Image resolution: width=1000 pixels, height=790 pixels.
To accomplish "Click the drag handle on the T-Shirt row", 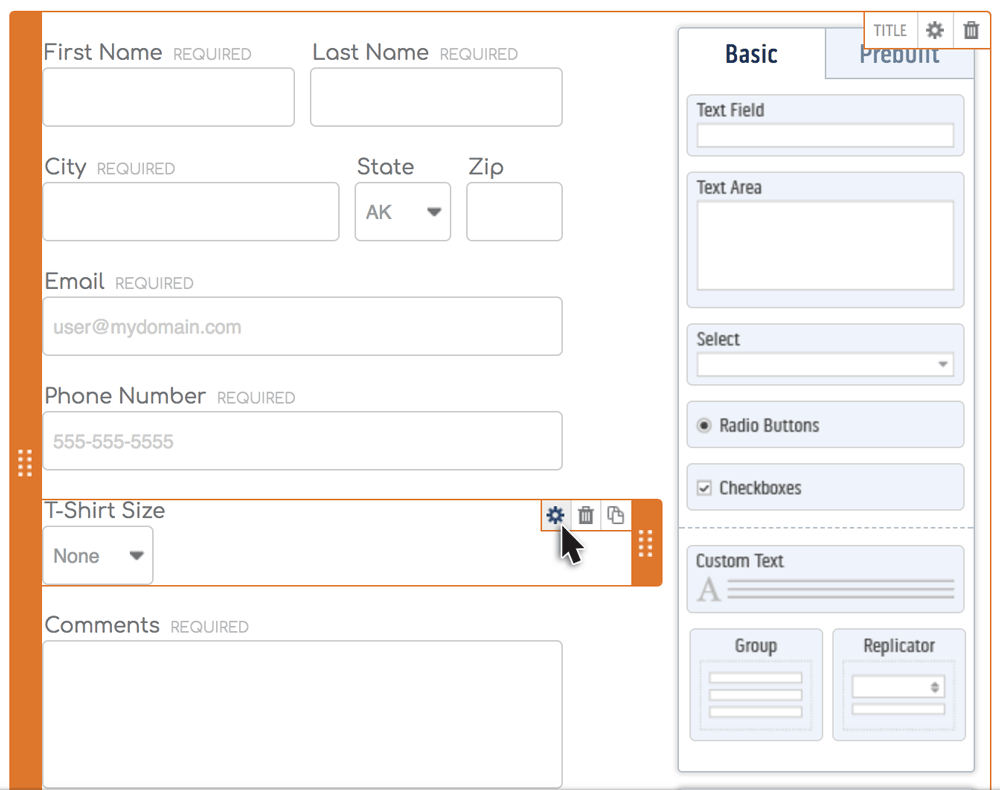I will [646, 543].
